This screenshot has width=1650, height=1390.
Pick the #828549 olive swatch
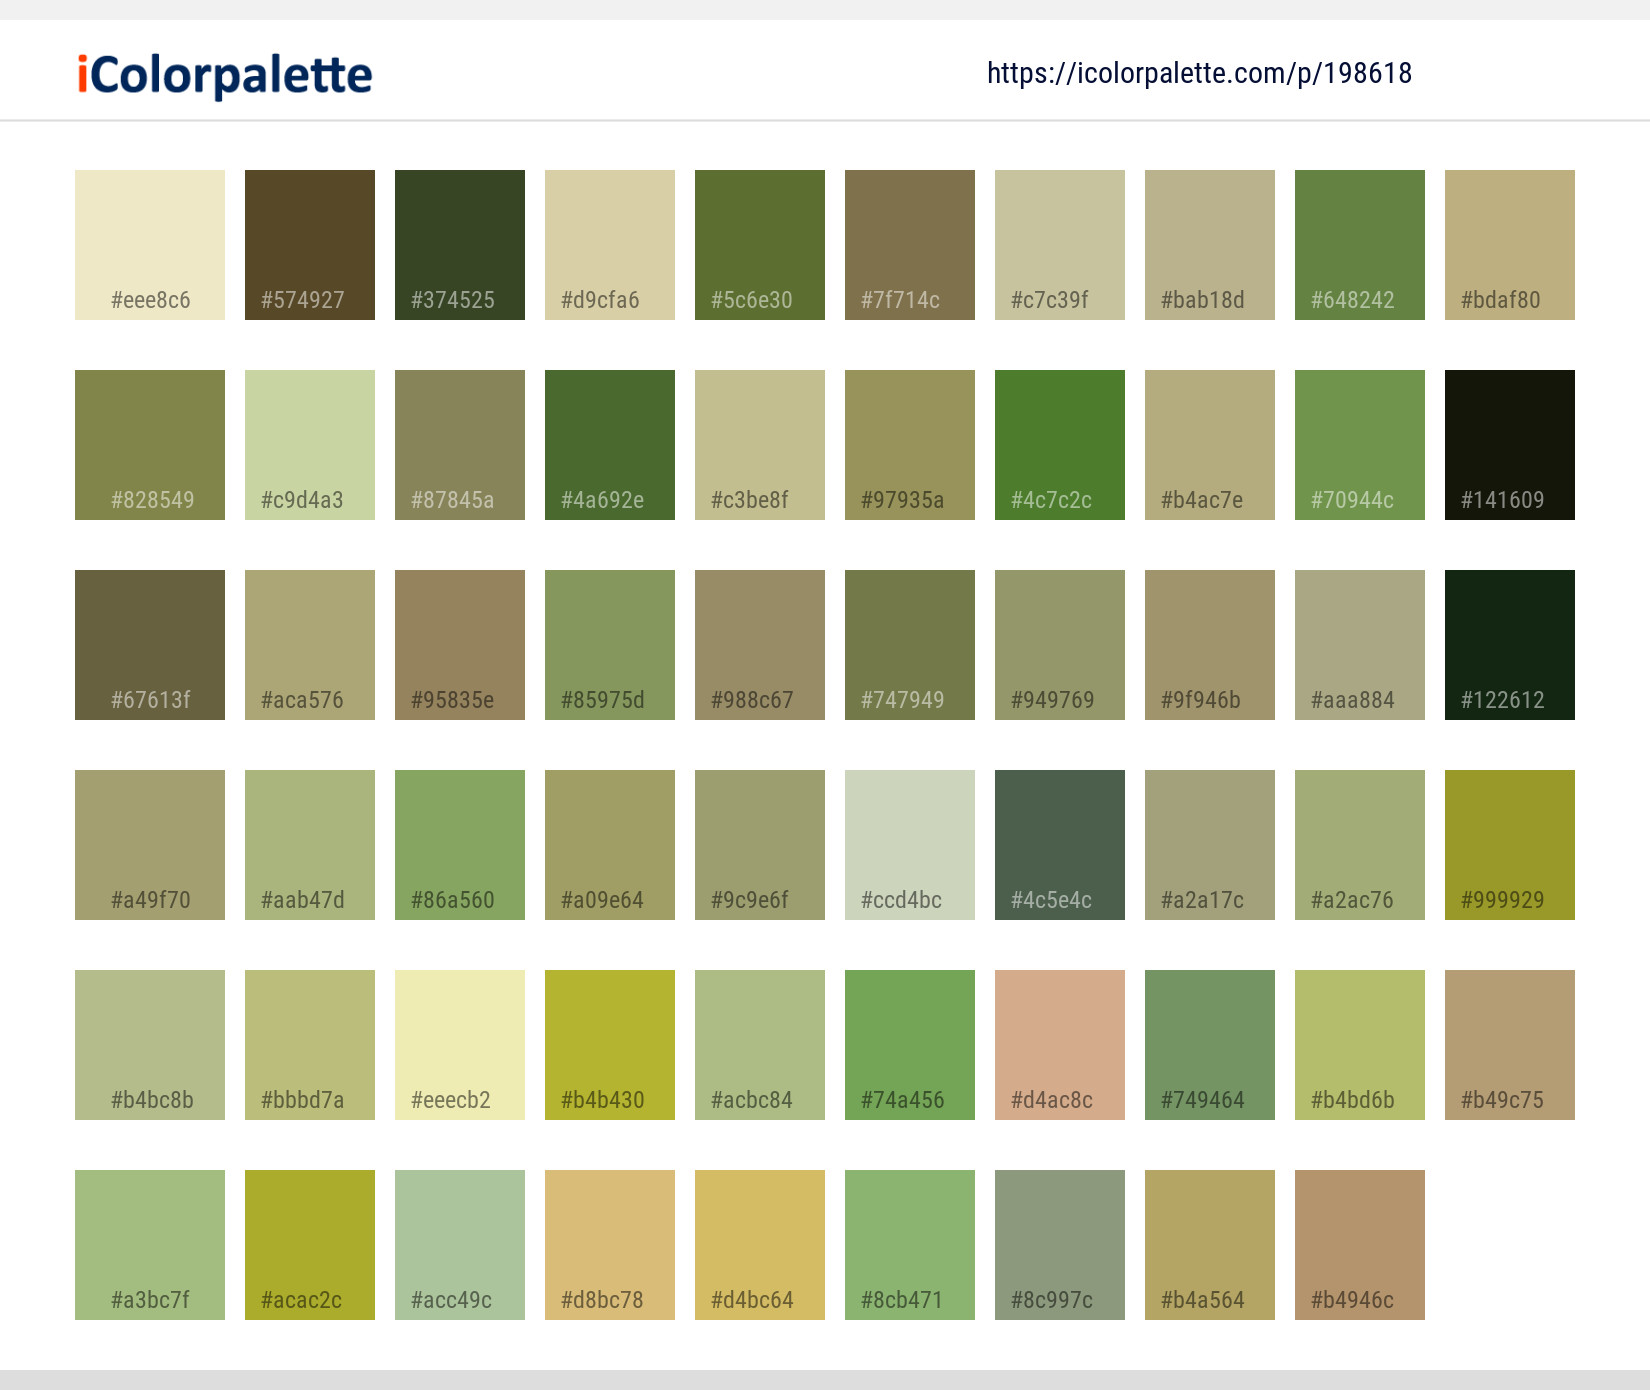[x=150, y=445]
